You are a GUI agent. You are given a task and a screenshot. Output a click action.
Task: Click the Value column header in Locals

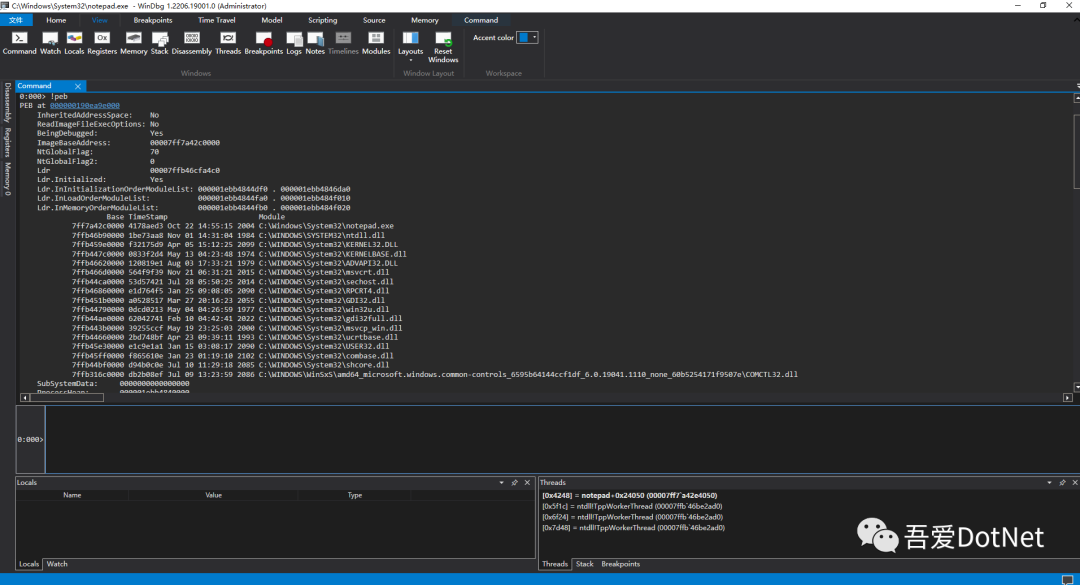214,495
